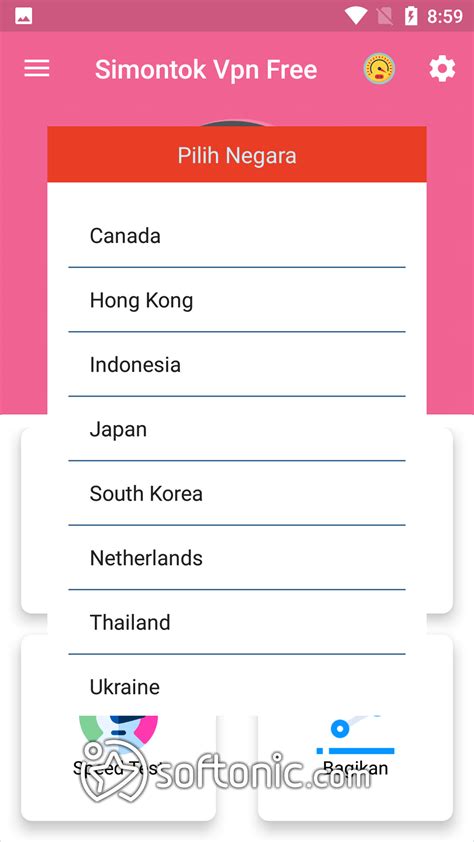Pick Japan as VPN country
474x842 pixels.
tap(237, 429)
